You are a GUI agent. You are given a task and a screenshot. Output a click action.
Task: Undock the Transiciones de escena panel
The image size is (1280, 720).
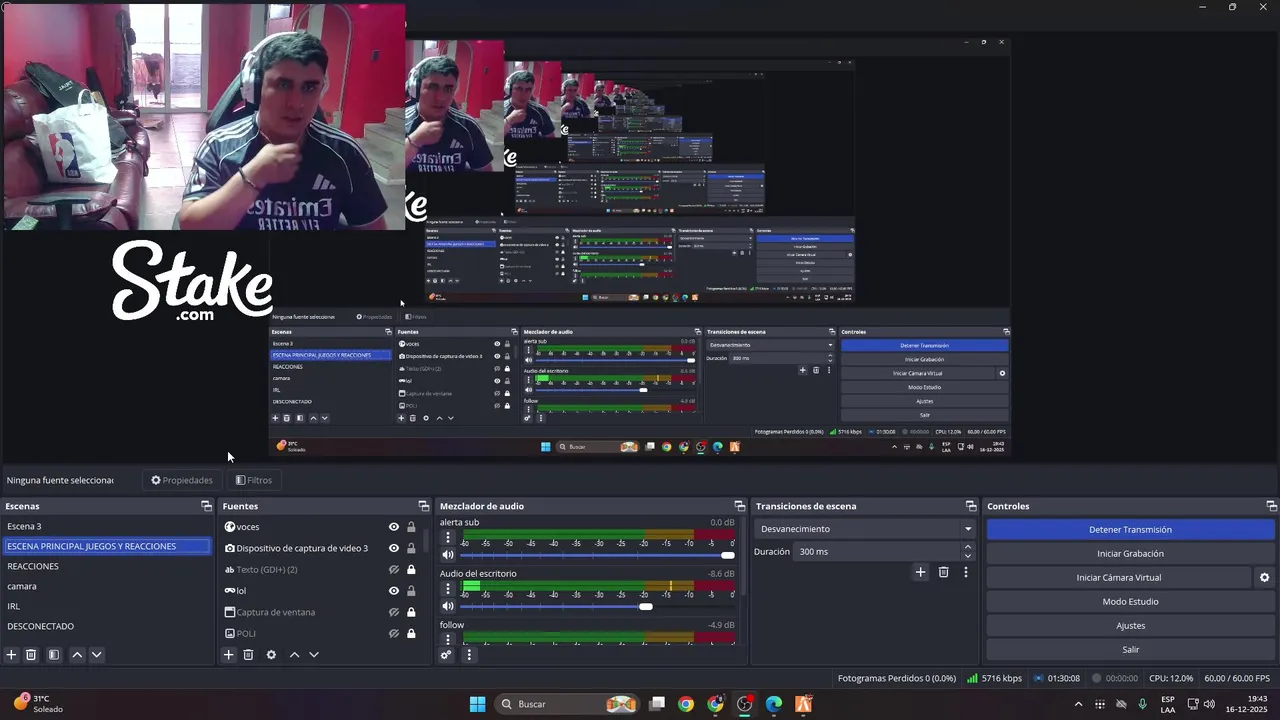coord(970,506)
